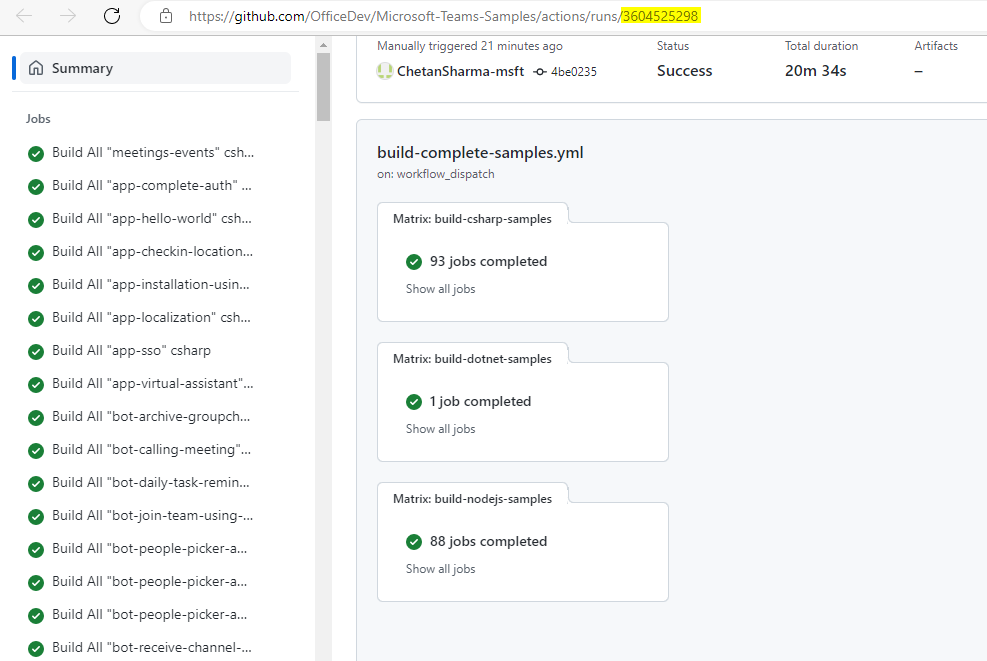The width and height of the screenshot is (987, 661).
Task: Show all jobs for build-dotnet-samples matrix
Action: point(440,428)
